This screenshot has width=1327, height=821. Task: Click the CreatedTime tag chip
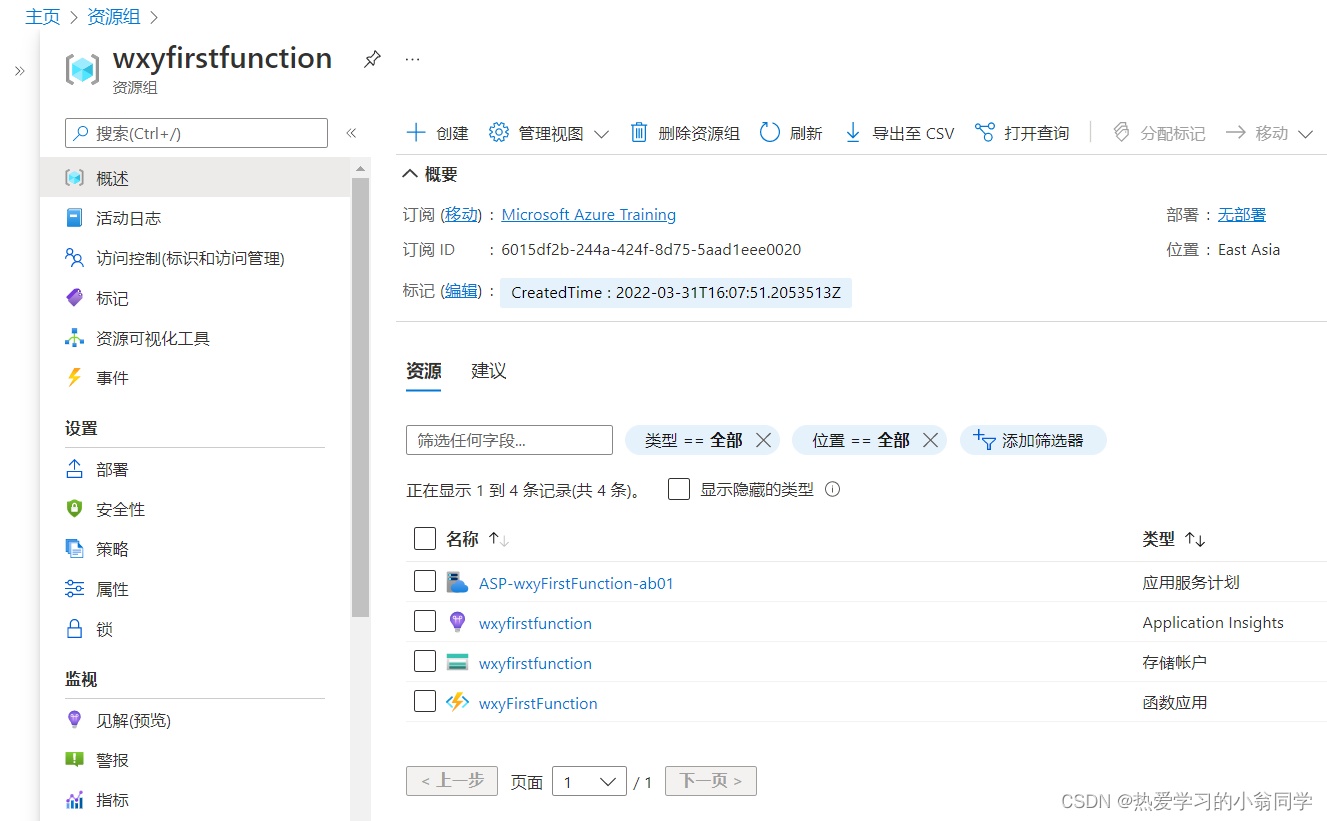(676, 293)
